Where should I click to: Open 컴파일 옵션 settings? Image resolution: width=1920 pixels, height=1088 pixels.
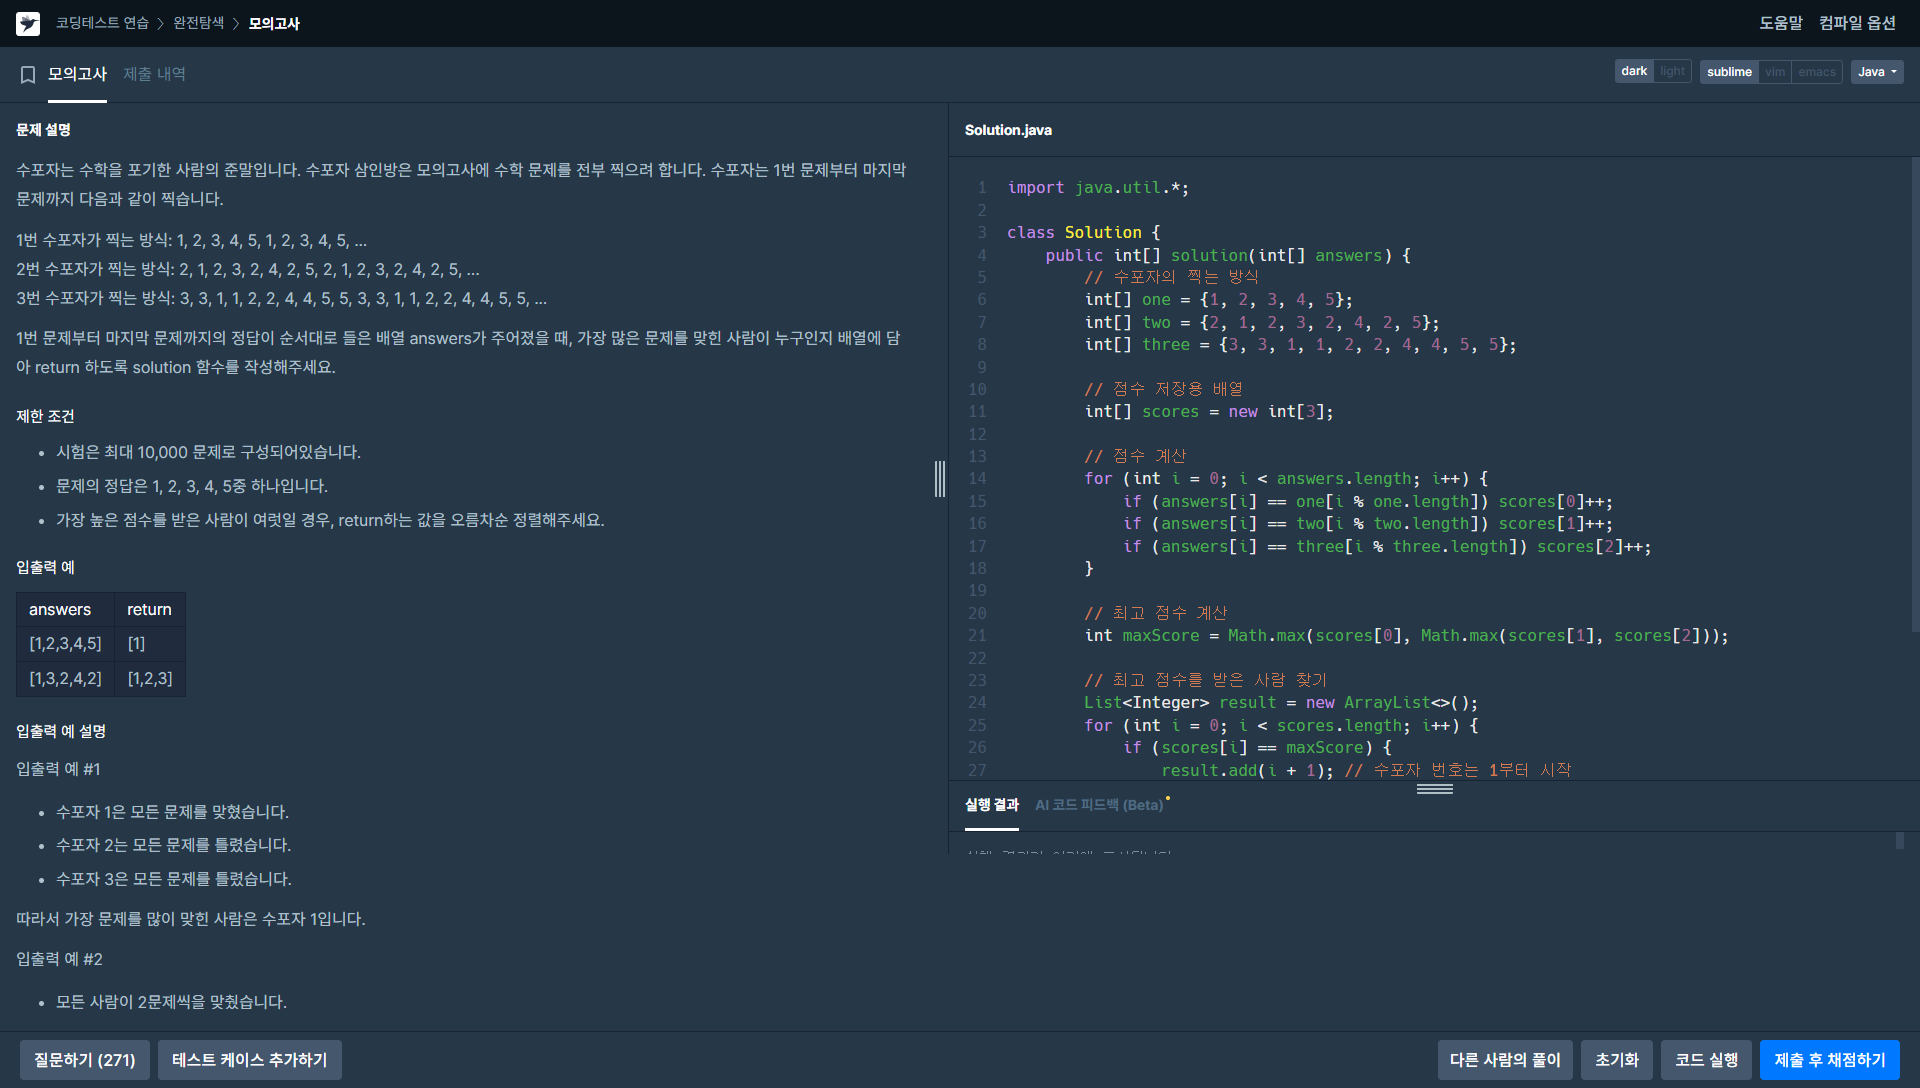click(x=1857, y=23)
